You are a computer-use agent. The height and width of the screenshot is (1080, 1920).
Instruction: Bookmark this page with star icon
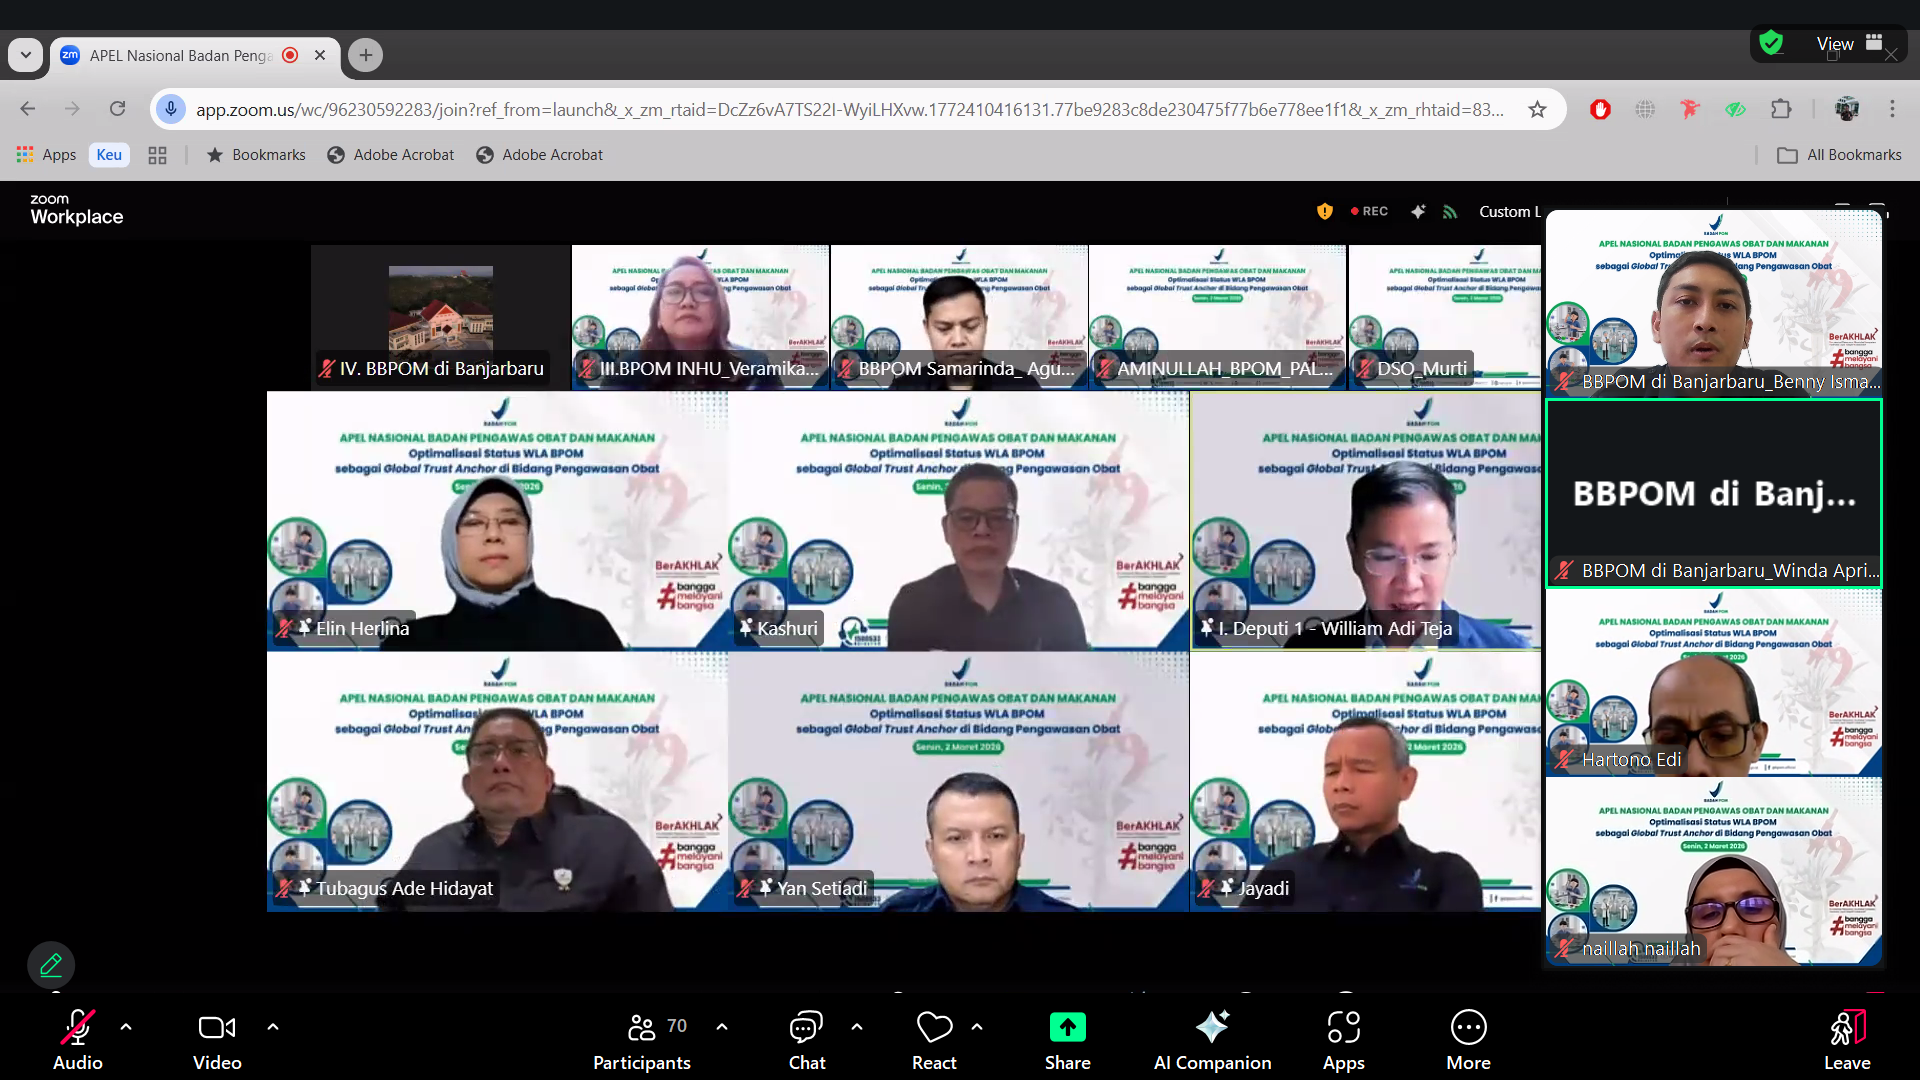coord(1537,109)
